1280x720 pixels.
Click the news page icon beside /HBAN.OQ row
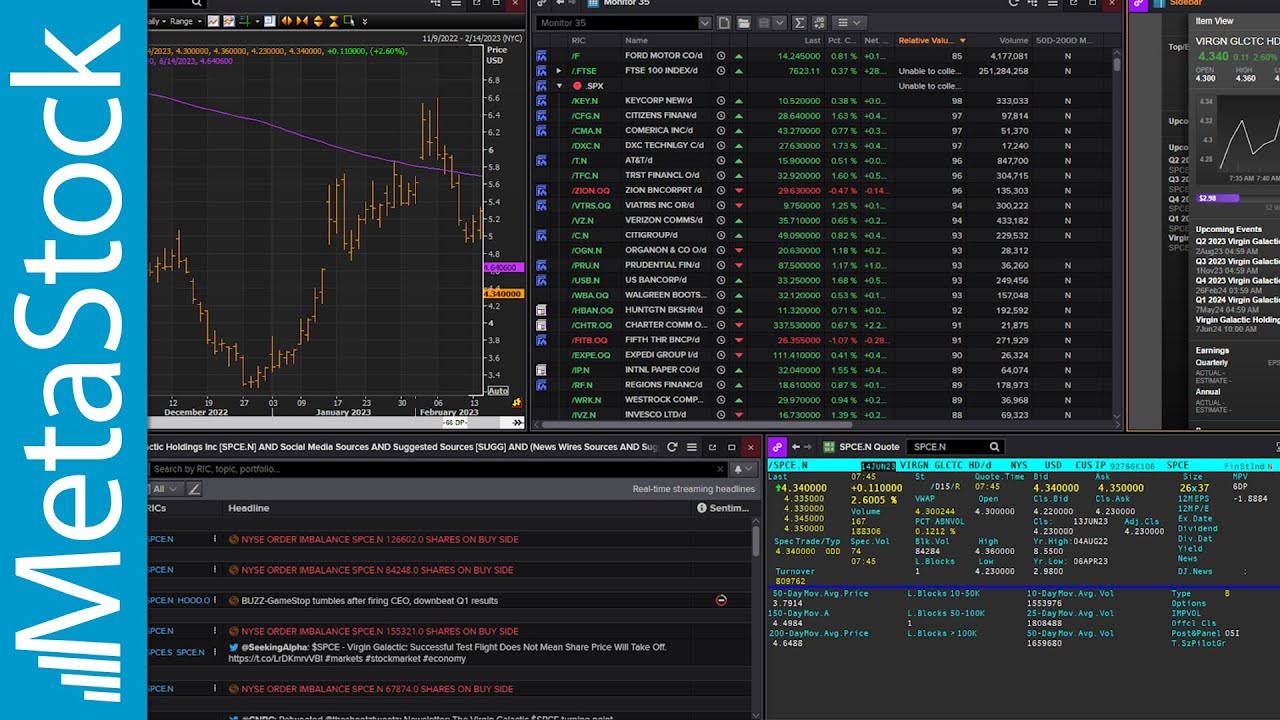[541, 310]
